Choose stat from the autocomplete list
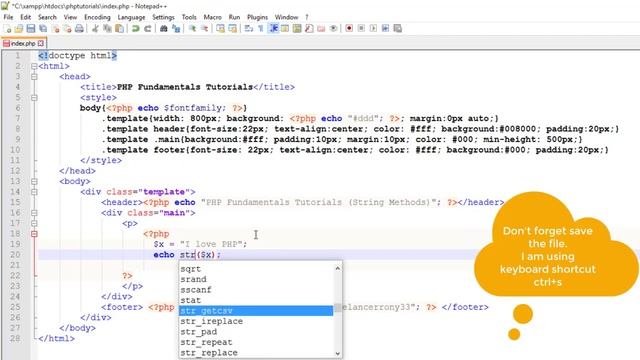640x360 pixels. click(x=256, y=300)
